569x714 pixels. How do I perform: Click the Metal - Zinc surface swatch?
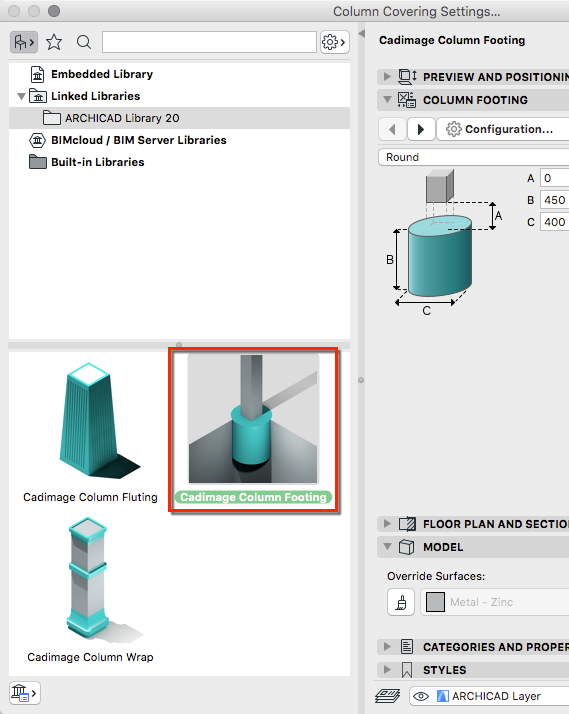[435, 602]
